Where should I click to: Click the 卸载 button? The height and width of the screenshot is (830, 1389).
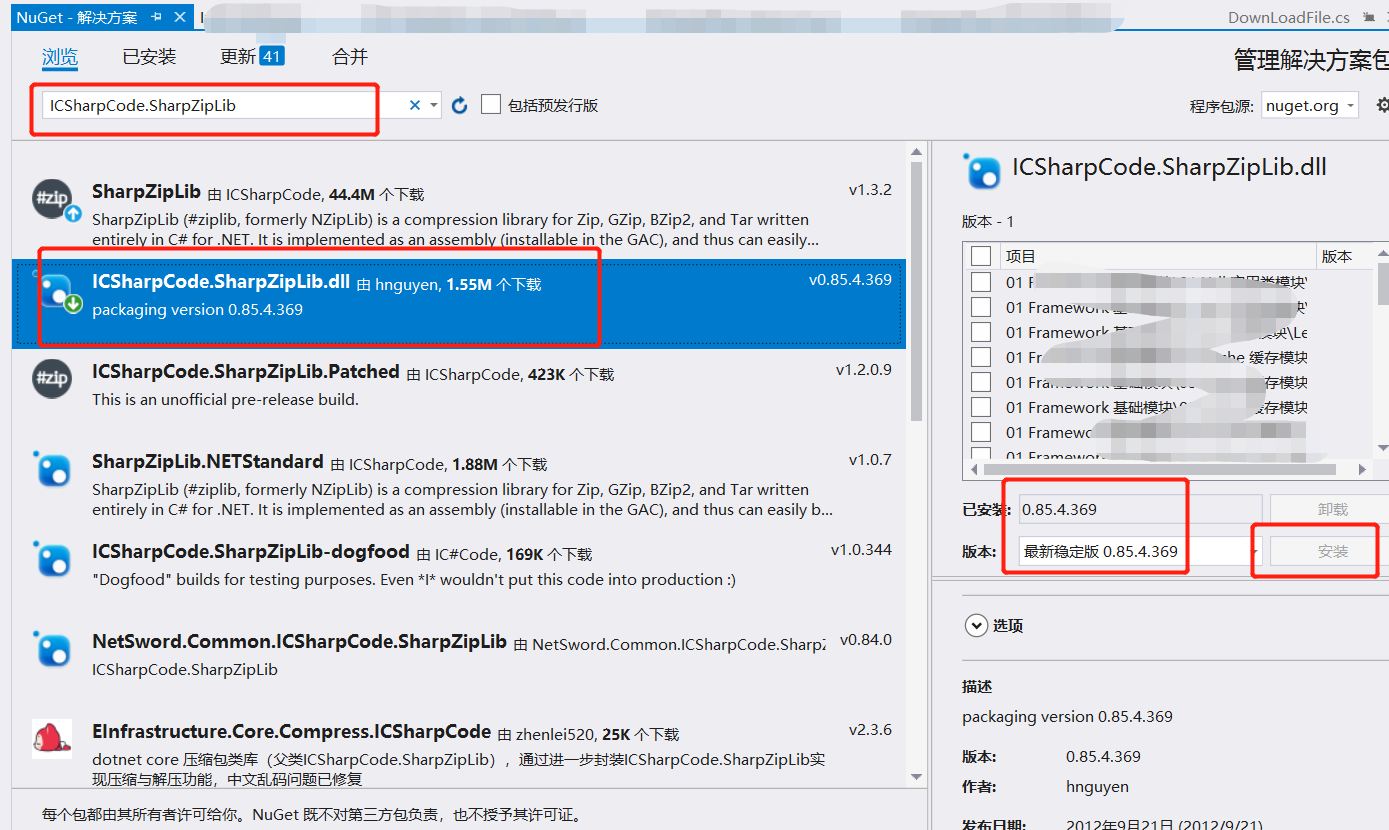point(1333,509)
